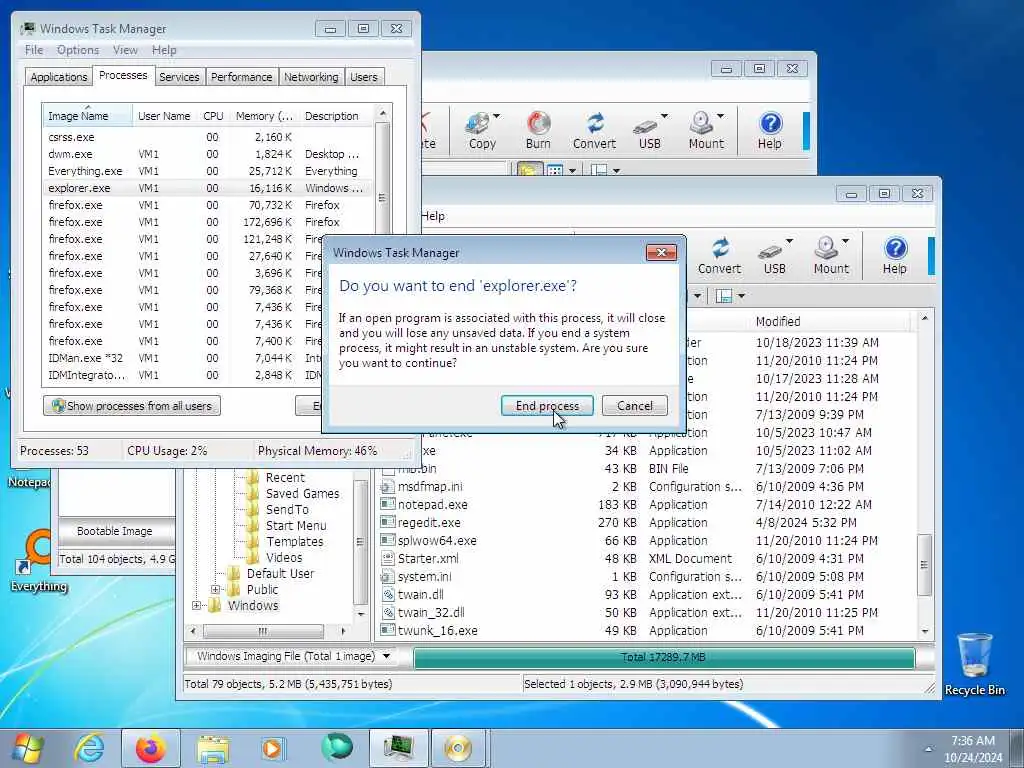1024x768 pixels.
Task: Switch to the Networking tab
Action: pos(311,77)
